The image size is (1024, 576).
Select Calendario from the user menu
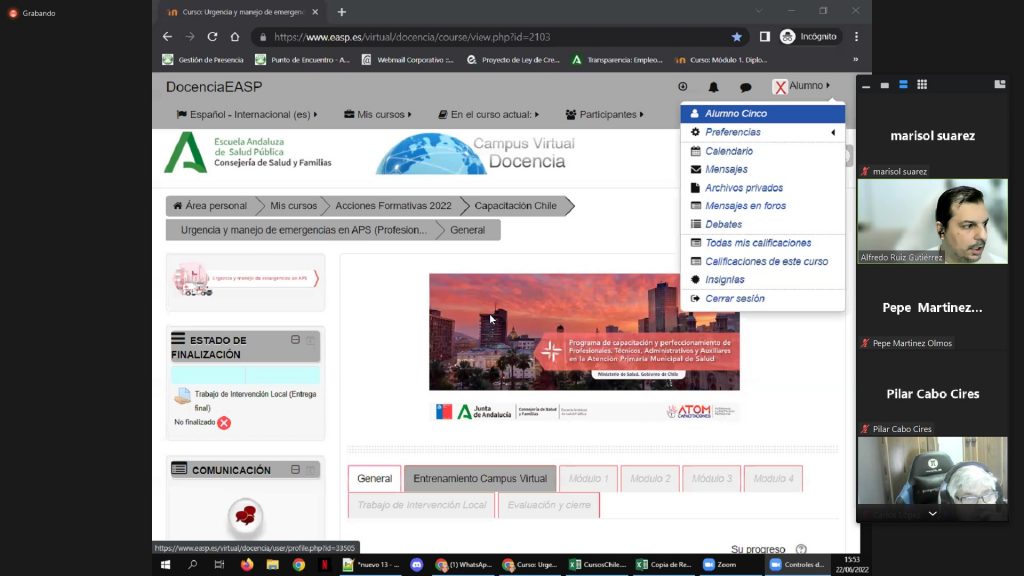tap(729, 151)
